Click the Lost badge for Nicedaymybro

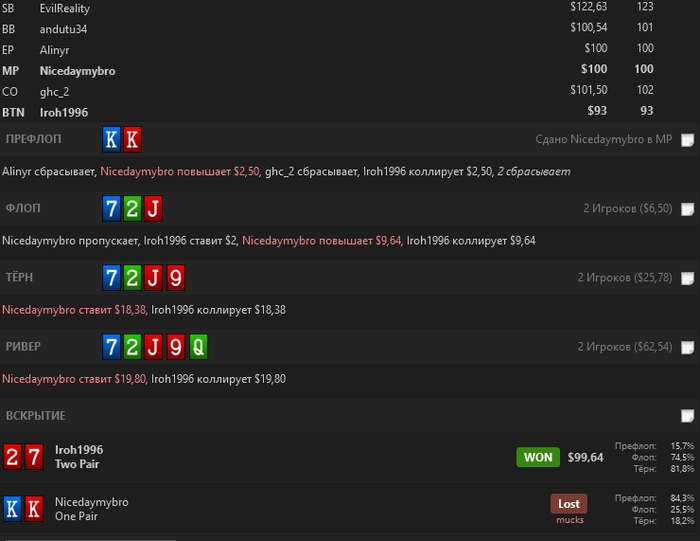[568, 504]
